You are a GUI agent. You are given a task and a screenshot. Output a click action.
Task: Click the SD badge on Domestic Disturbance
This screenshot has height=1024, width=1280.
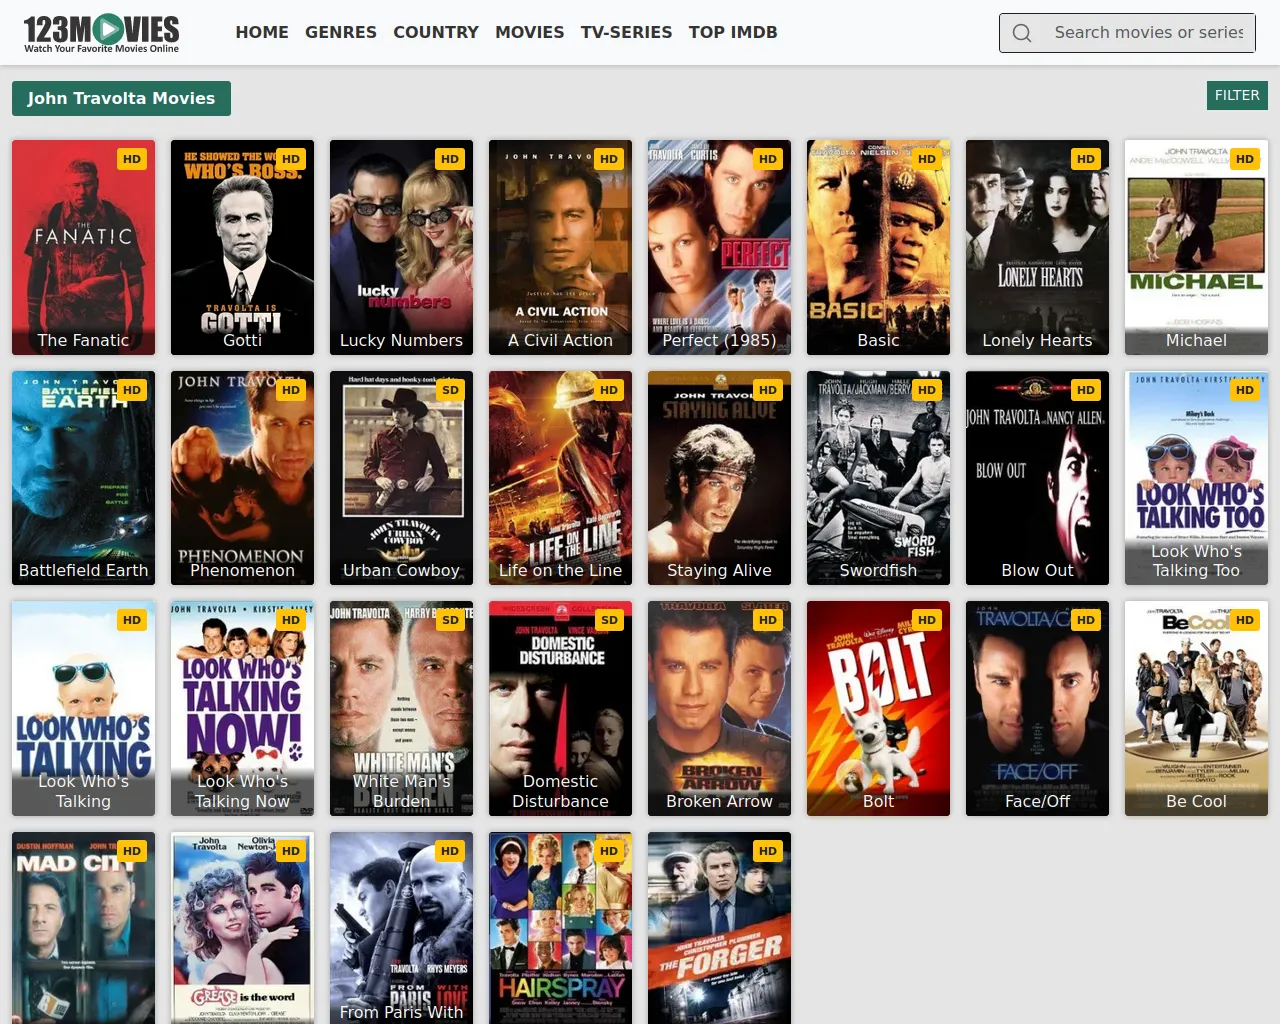click(x=609, y=620)
